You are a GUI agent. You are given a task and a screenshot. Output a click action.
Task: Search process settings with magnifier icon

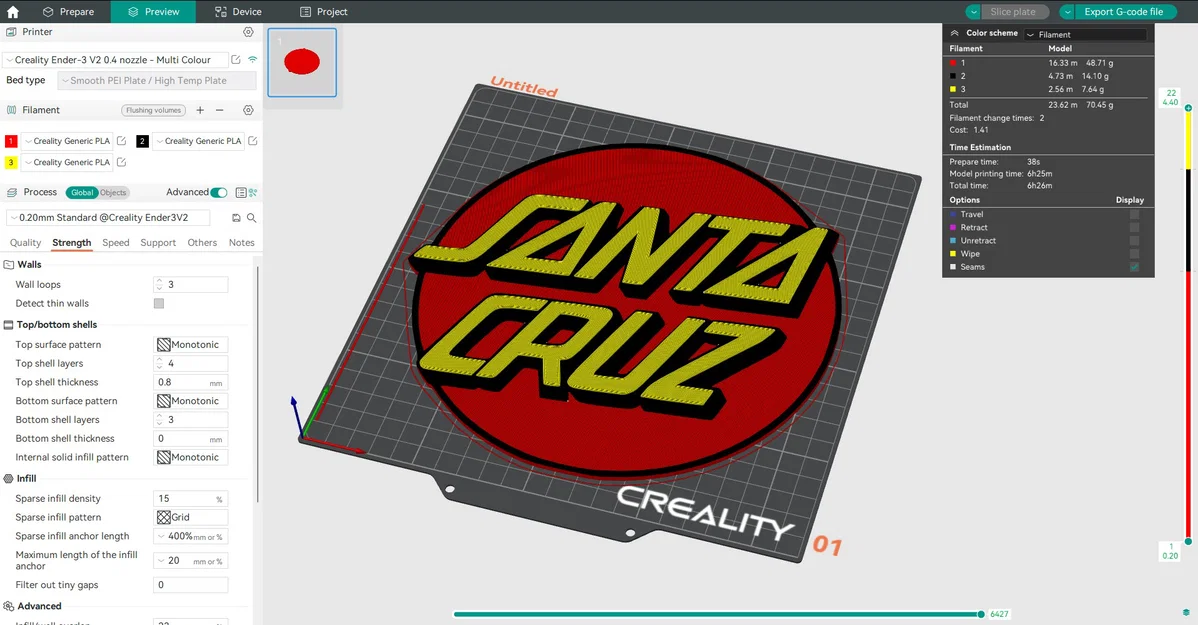251,218
